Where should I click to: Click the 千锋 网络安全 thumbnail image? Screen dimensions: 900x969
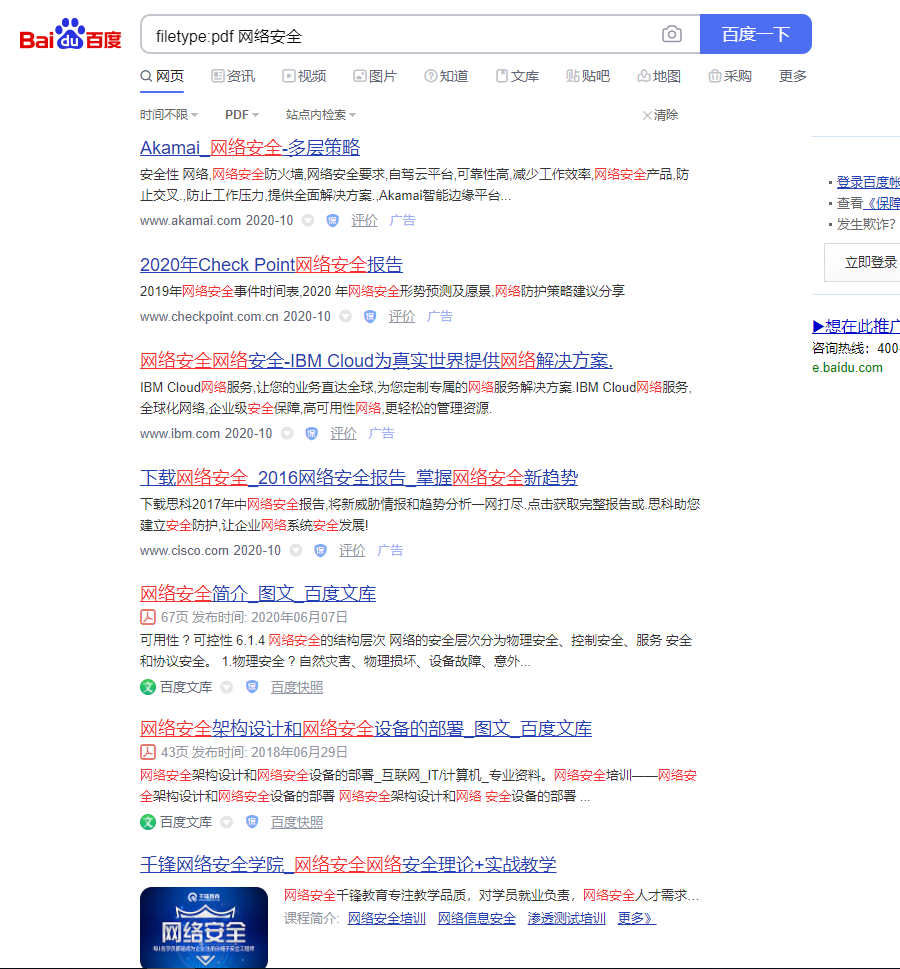point(204,927)
